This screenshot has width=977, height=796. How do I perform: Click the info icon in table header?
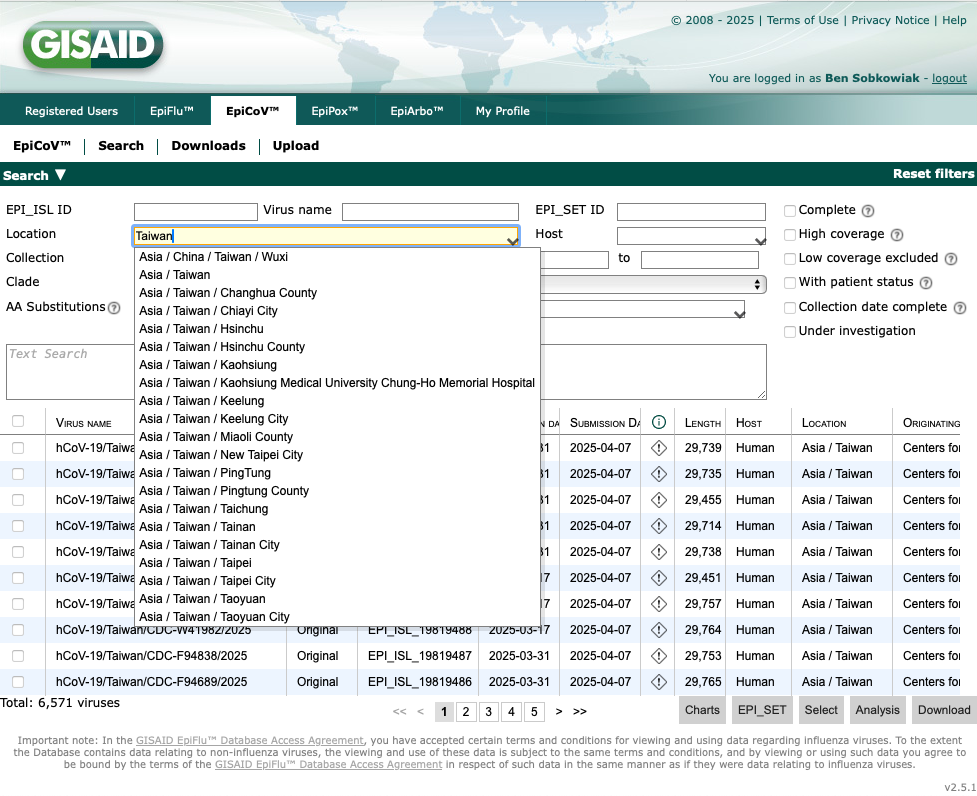[x=659, y=423]
